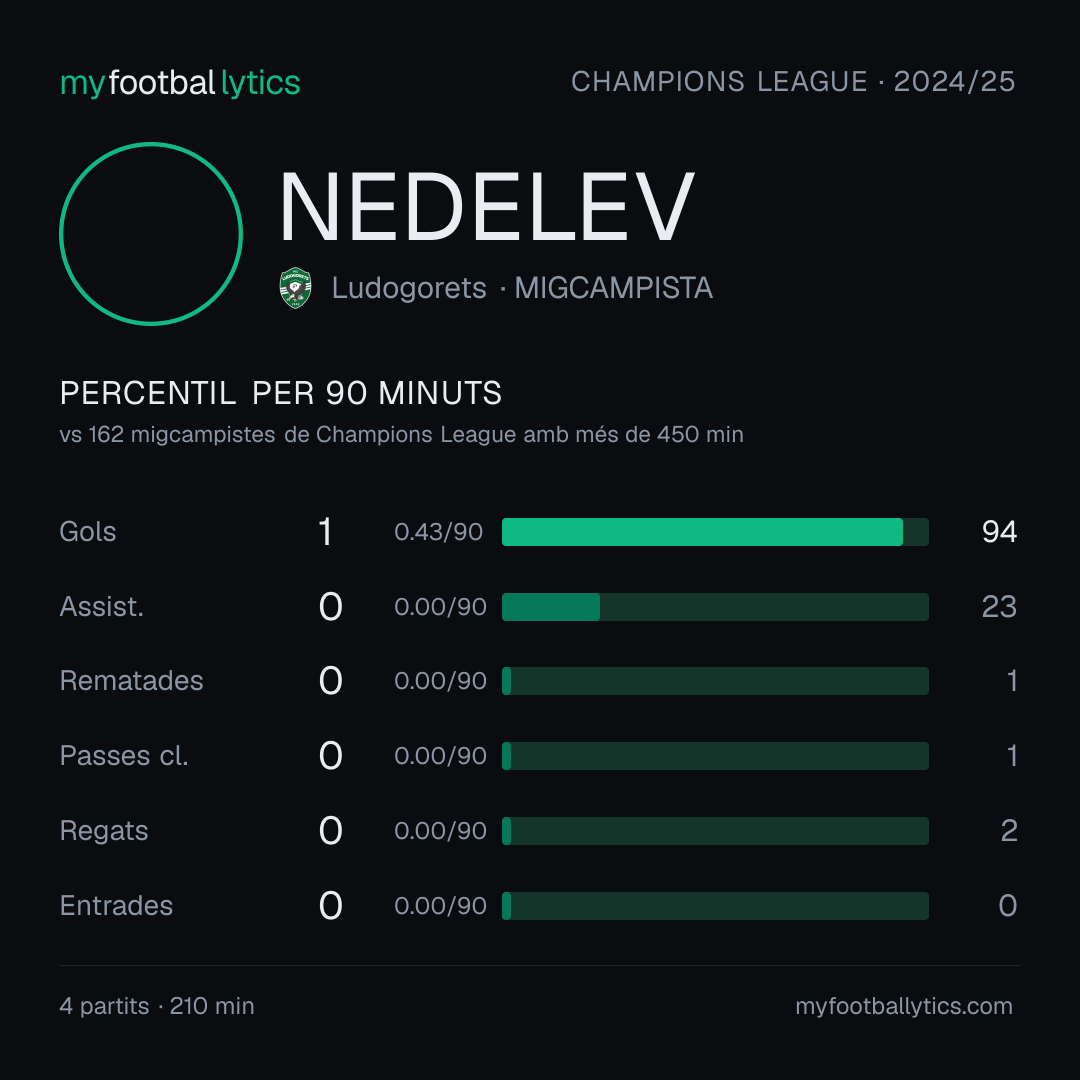
Task: Click the 4 partits 210 min footer
Action: tap(157, 1006)
